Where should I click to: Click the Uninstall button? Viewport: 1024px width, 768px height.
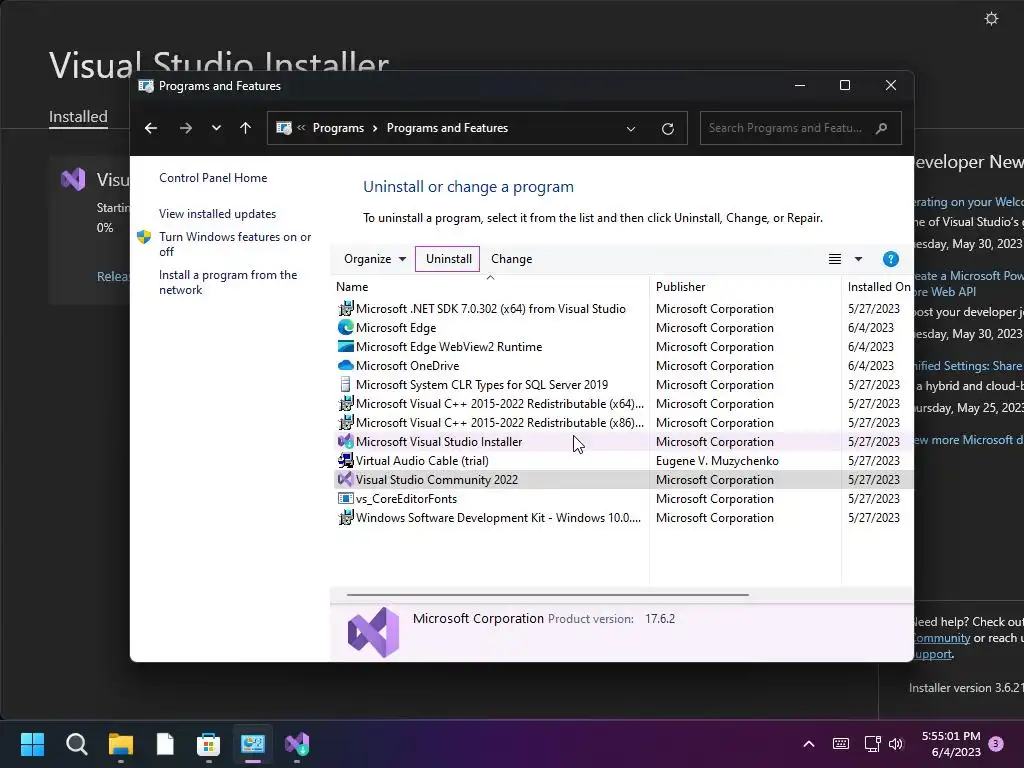coord(448,259)
